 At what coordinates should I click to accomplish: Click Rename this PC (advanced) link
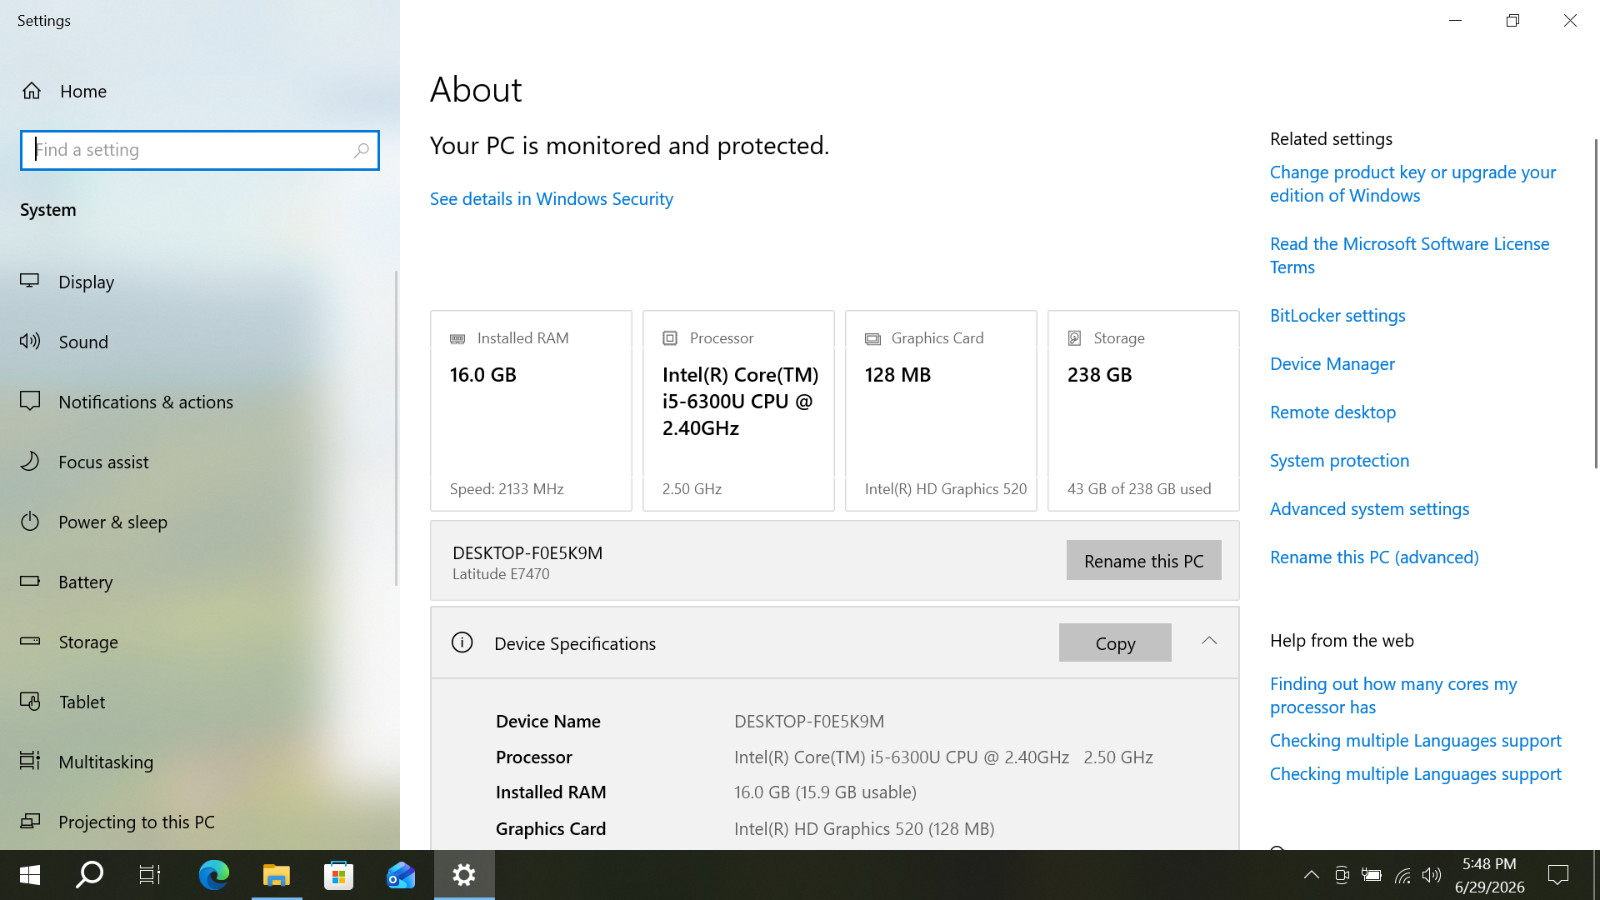tap(1374, 557)
